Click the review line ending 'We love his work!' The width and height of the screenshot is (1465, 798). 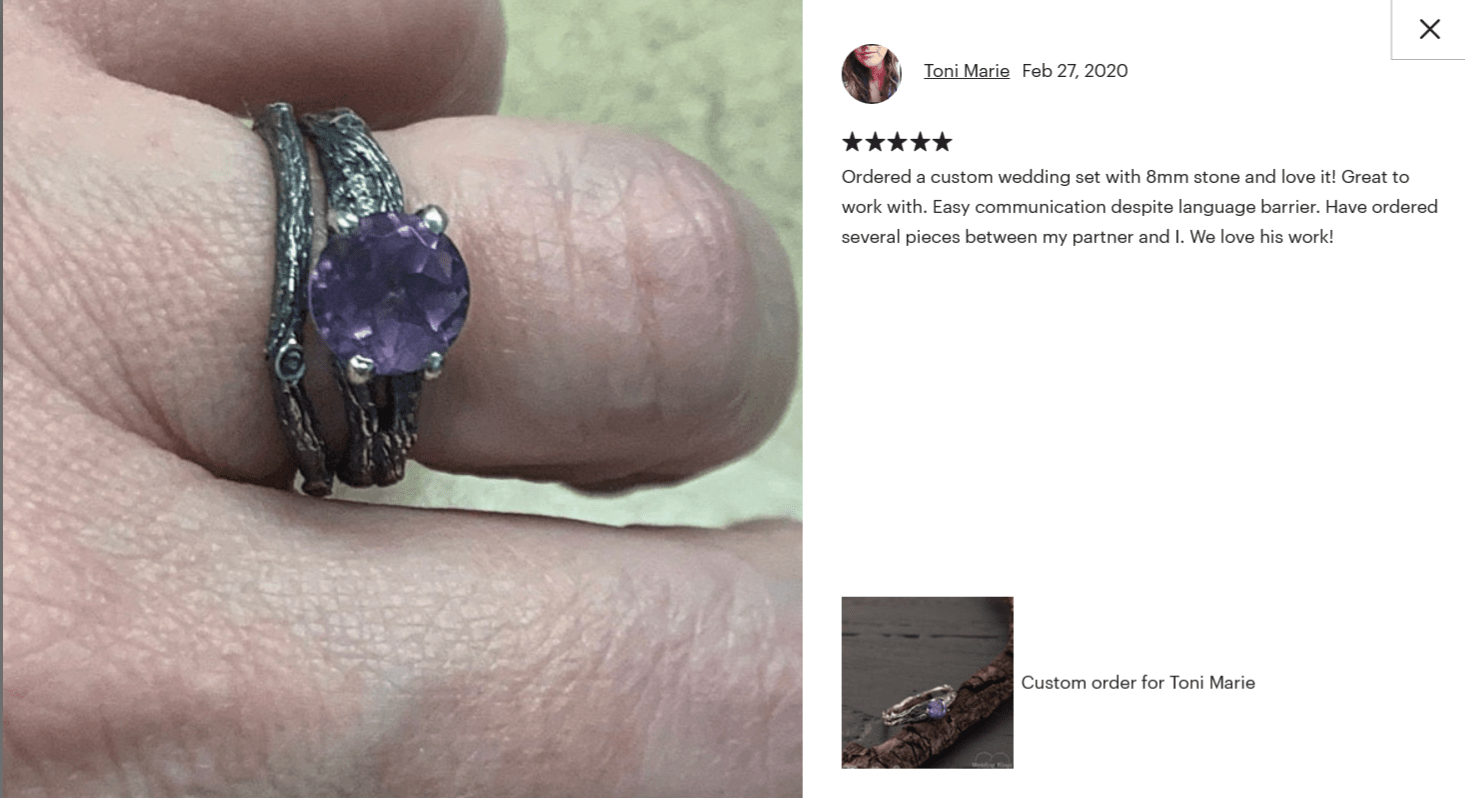(1087, 238)
